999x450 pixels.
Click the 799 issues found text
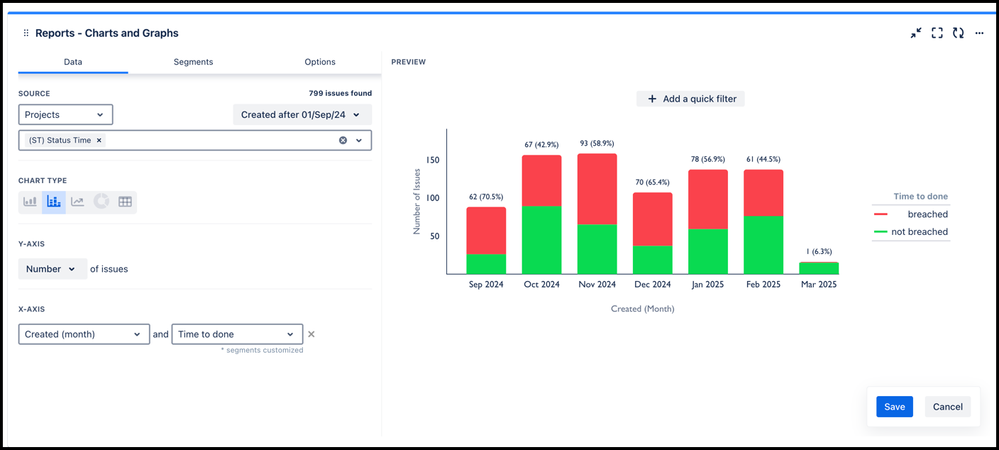coord(340,93)
